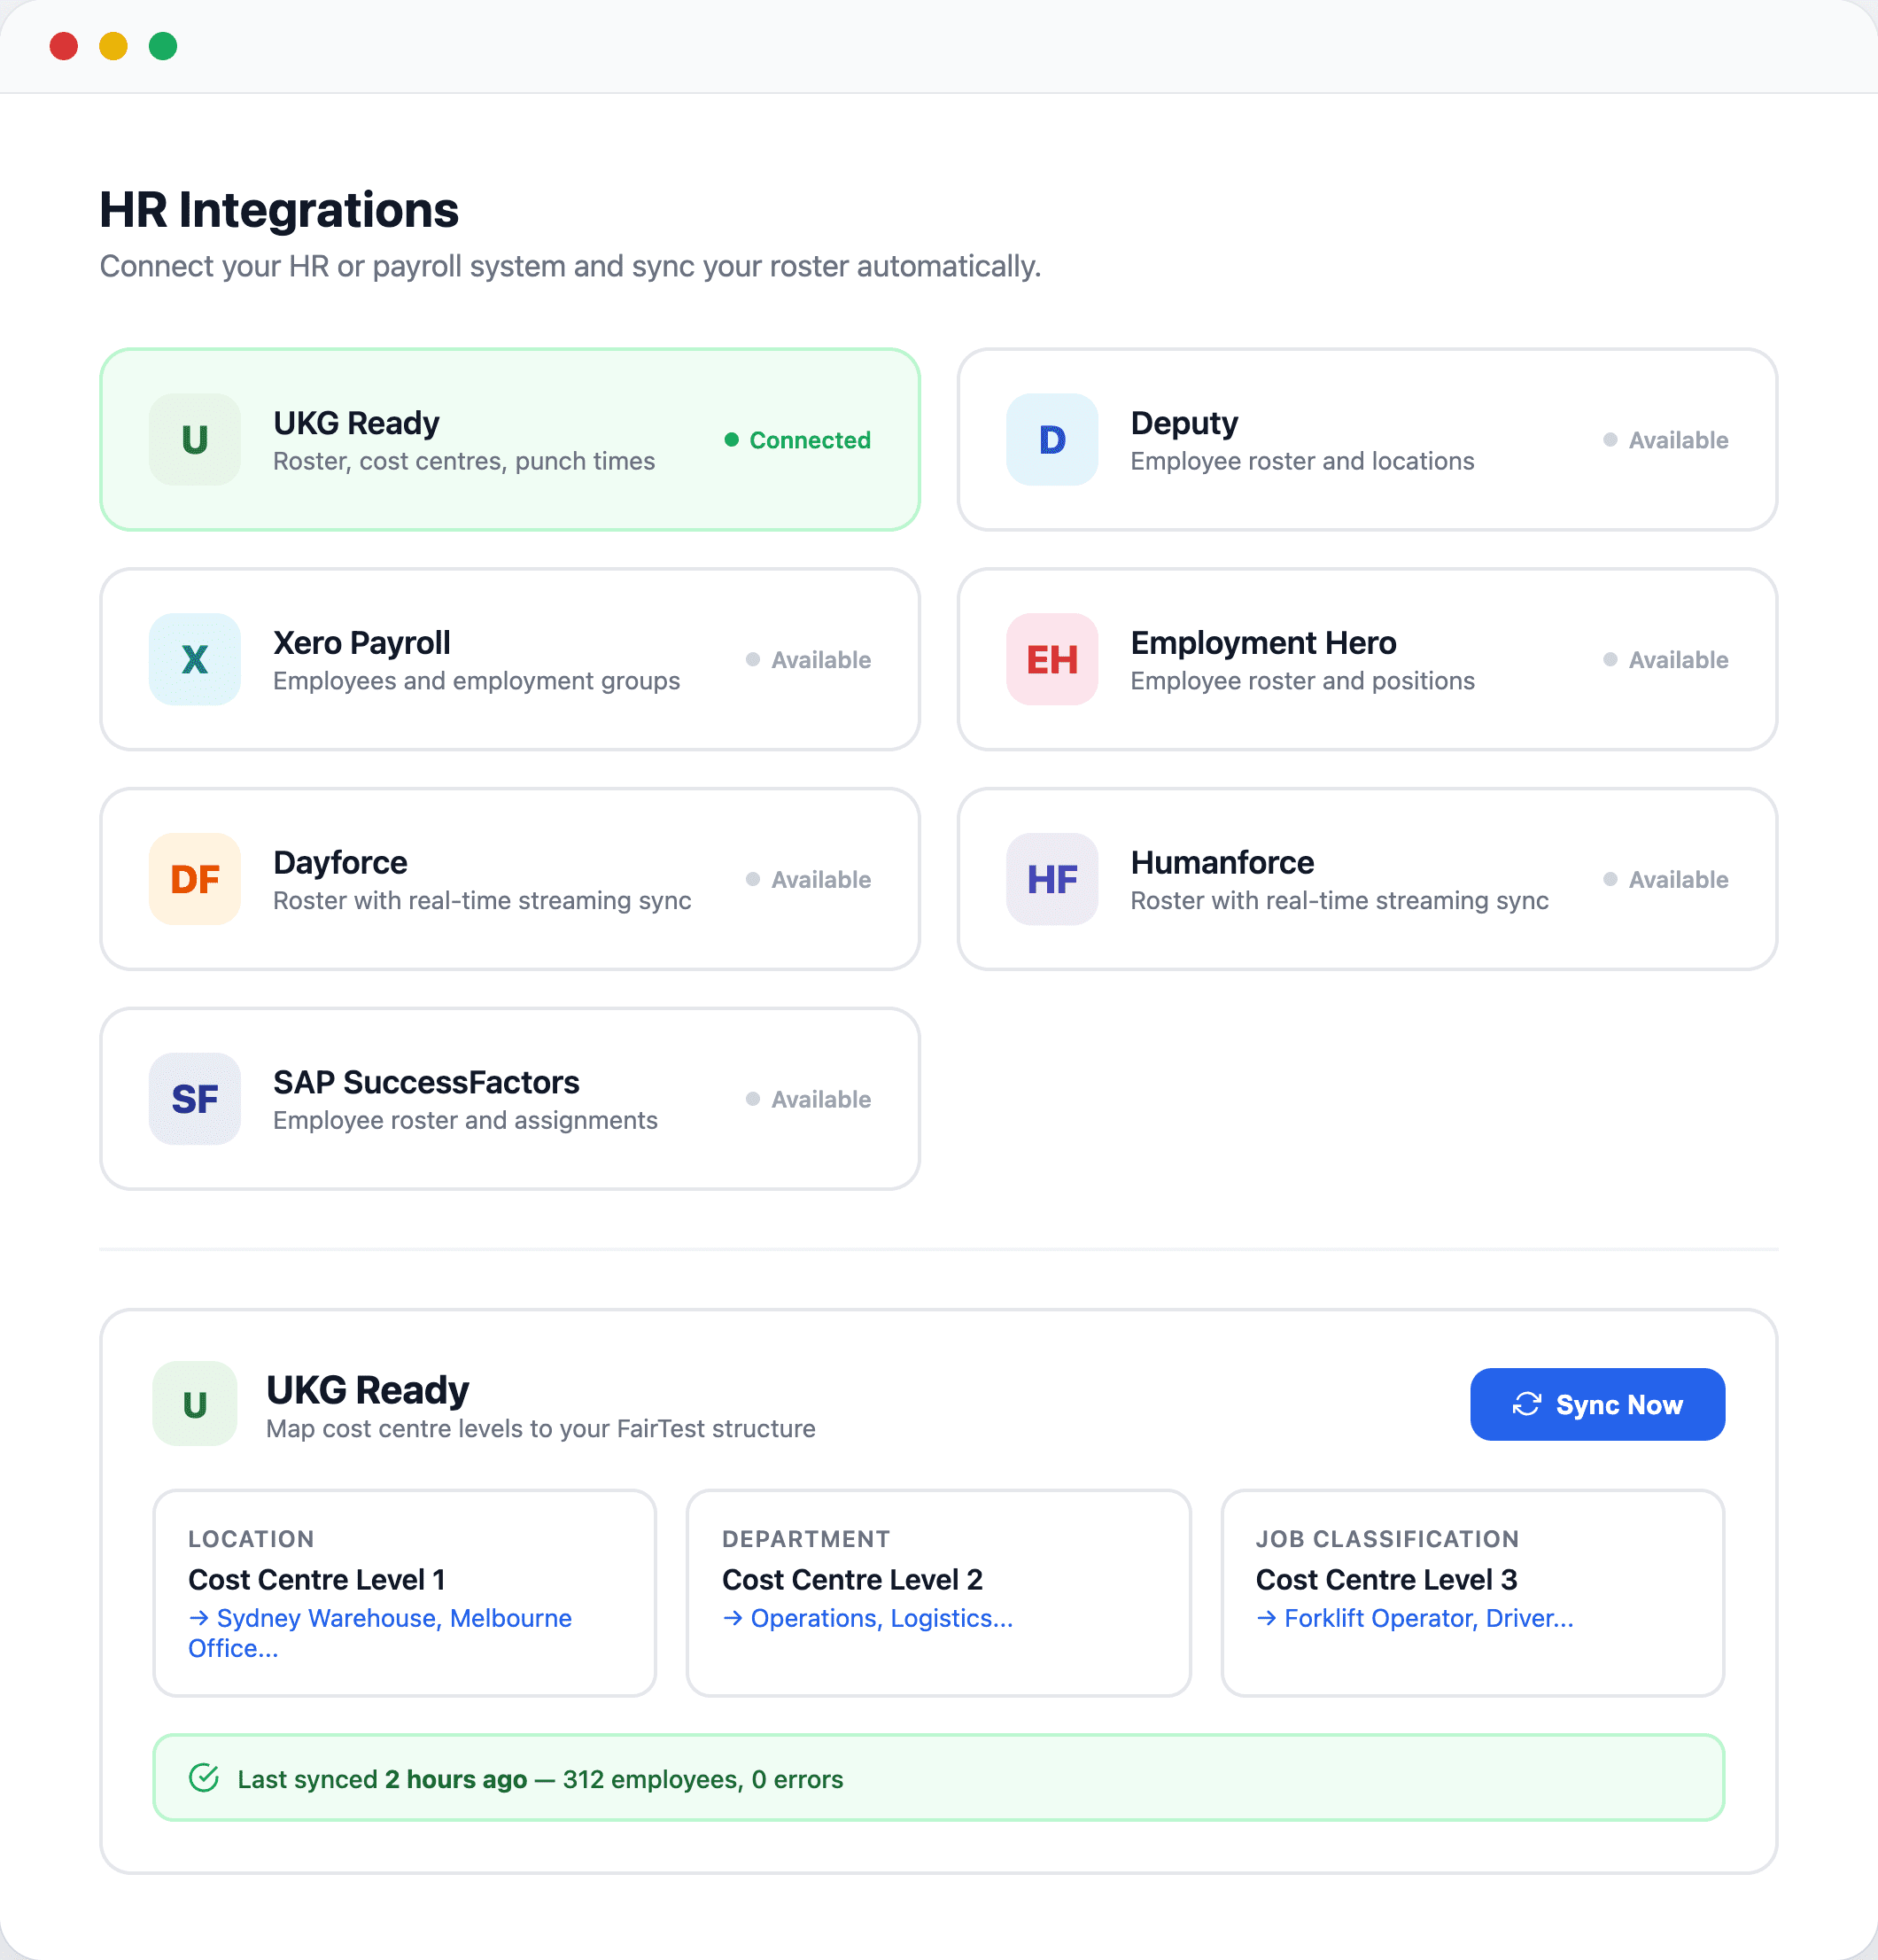Click the UKG Ready 'U' logo icon
The image size is (1878, 1960).
(195, 440)
